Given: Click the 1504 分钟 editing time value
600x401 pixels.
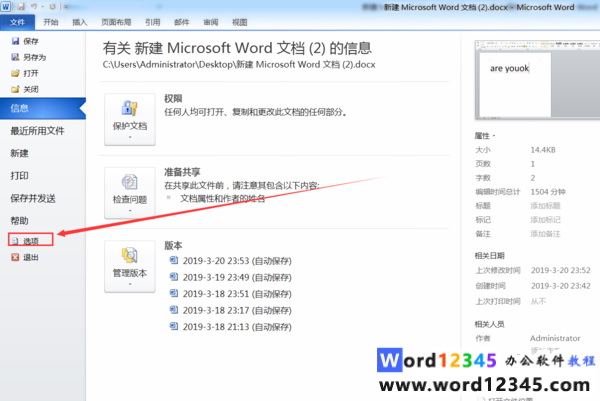Looking at the screenshot, I should [548, 192].
